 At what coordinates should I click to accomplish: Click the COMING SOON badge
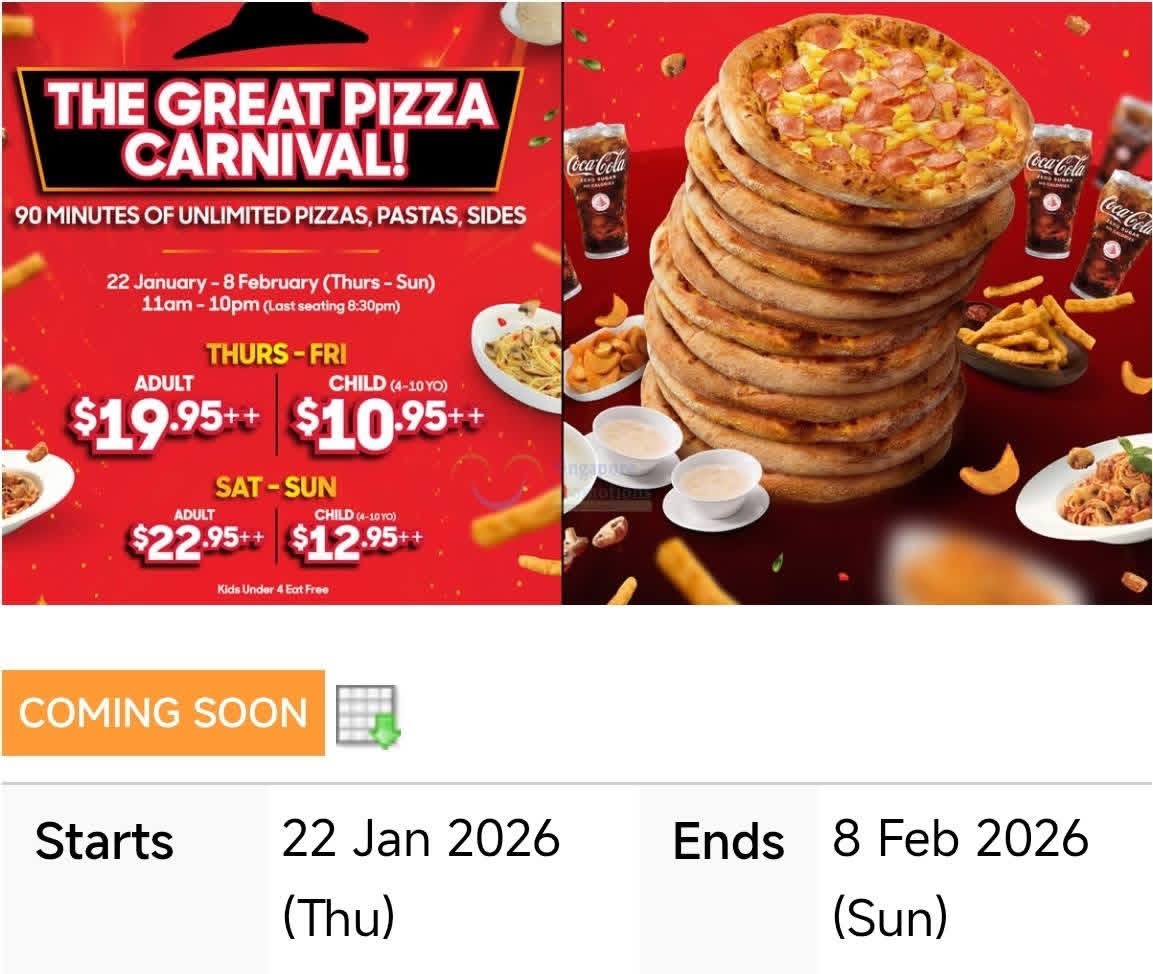point(163,712)
